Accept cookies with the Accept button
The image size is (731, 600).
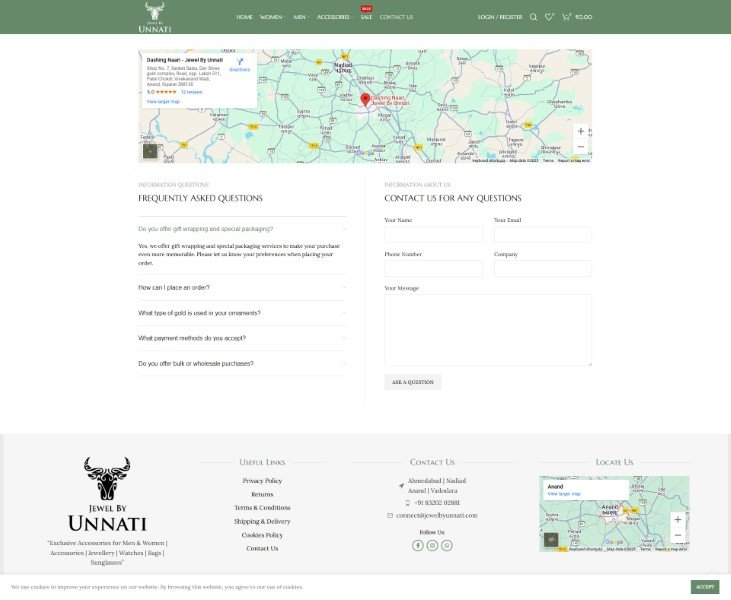tap(704, 587)
